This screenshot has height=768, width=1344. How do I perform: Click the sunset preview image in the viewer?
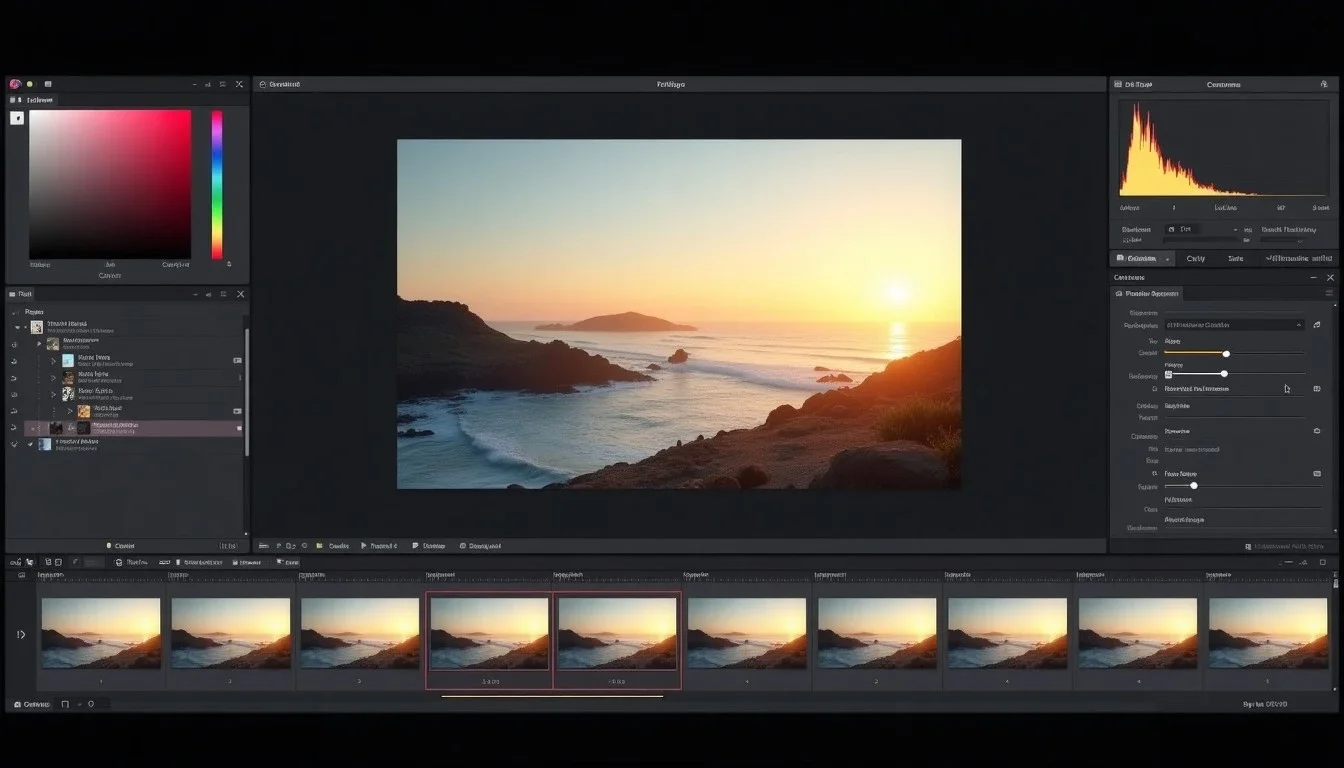pos(679,314)
